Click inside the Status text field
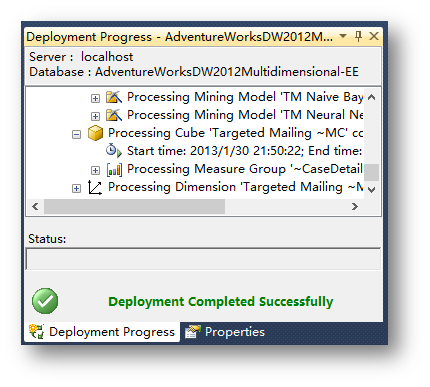Image resolution: width=430 pixels, height=387 pixels. 203,259
